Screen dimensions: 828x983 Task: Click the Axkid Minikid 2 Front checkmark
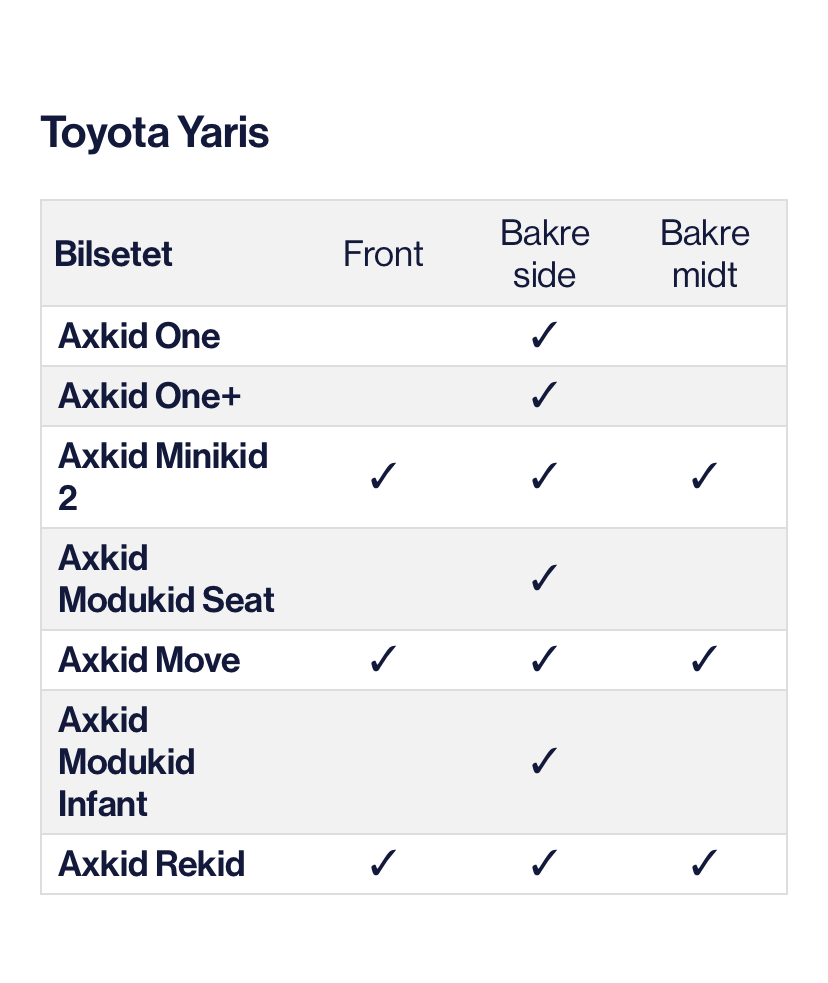383,476
